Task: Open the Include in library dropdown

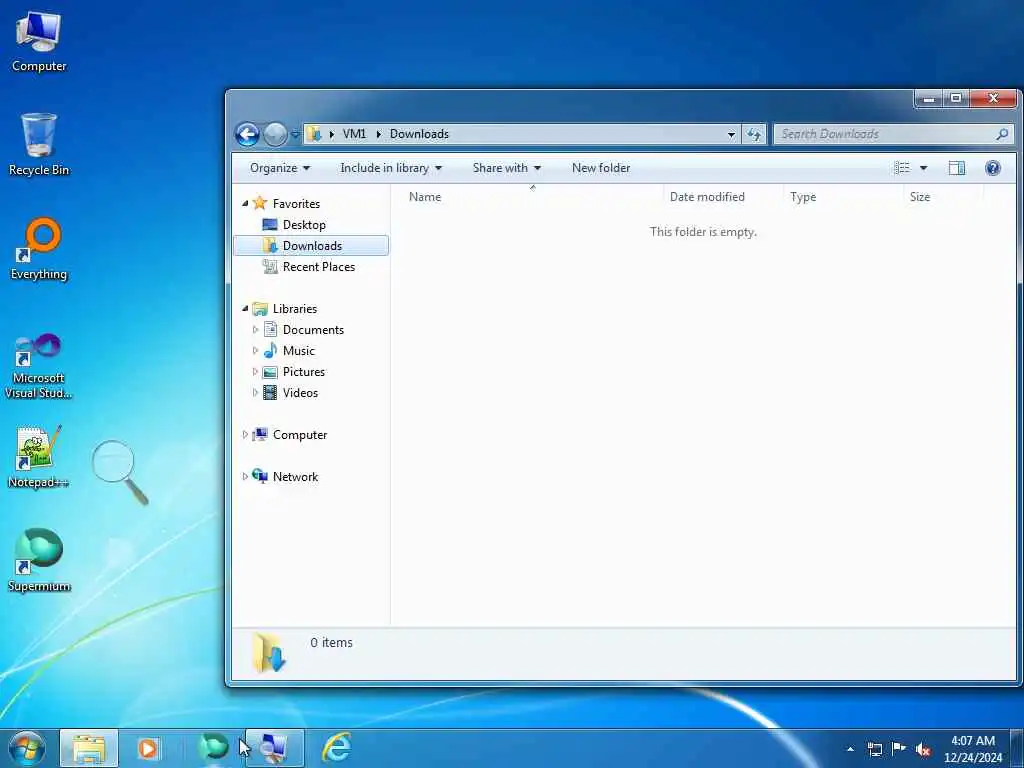Action: (391, 168)
